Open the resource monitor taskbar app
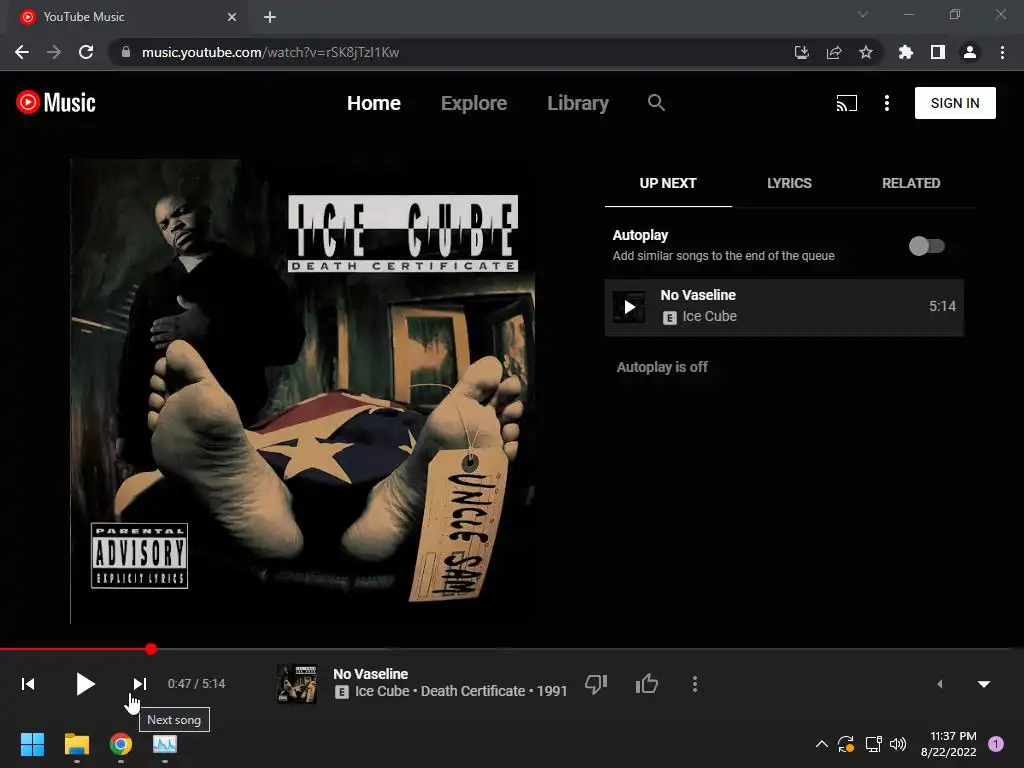The height and width of the screenshot is (768, 1024). click(165, 744)
